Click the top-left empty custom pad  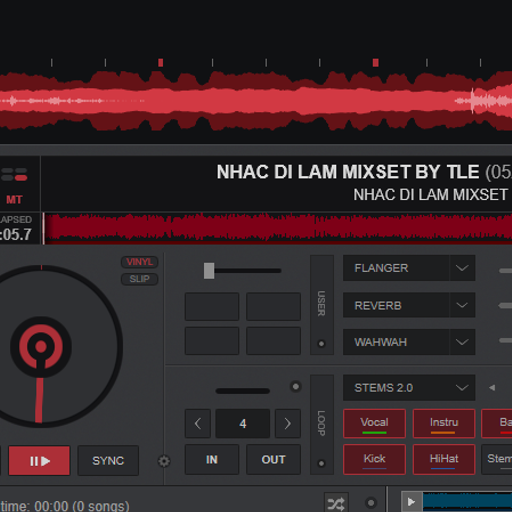click(x=212, y=307)
